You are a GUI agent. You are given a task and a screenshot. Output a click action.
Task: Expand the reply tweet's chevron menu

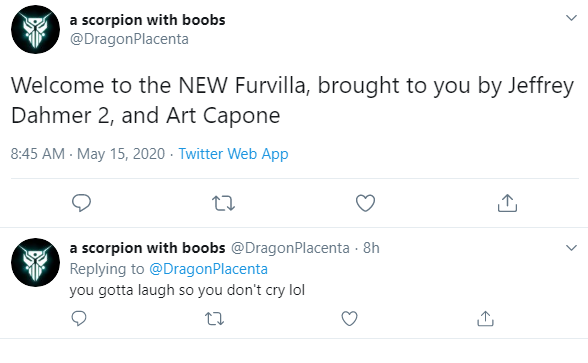tap(571, 248)
